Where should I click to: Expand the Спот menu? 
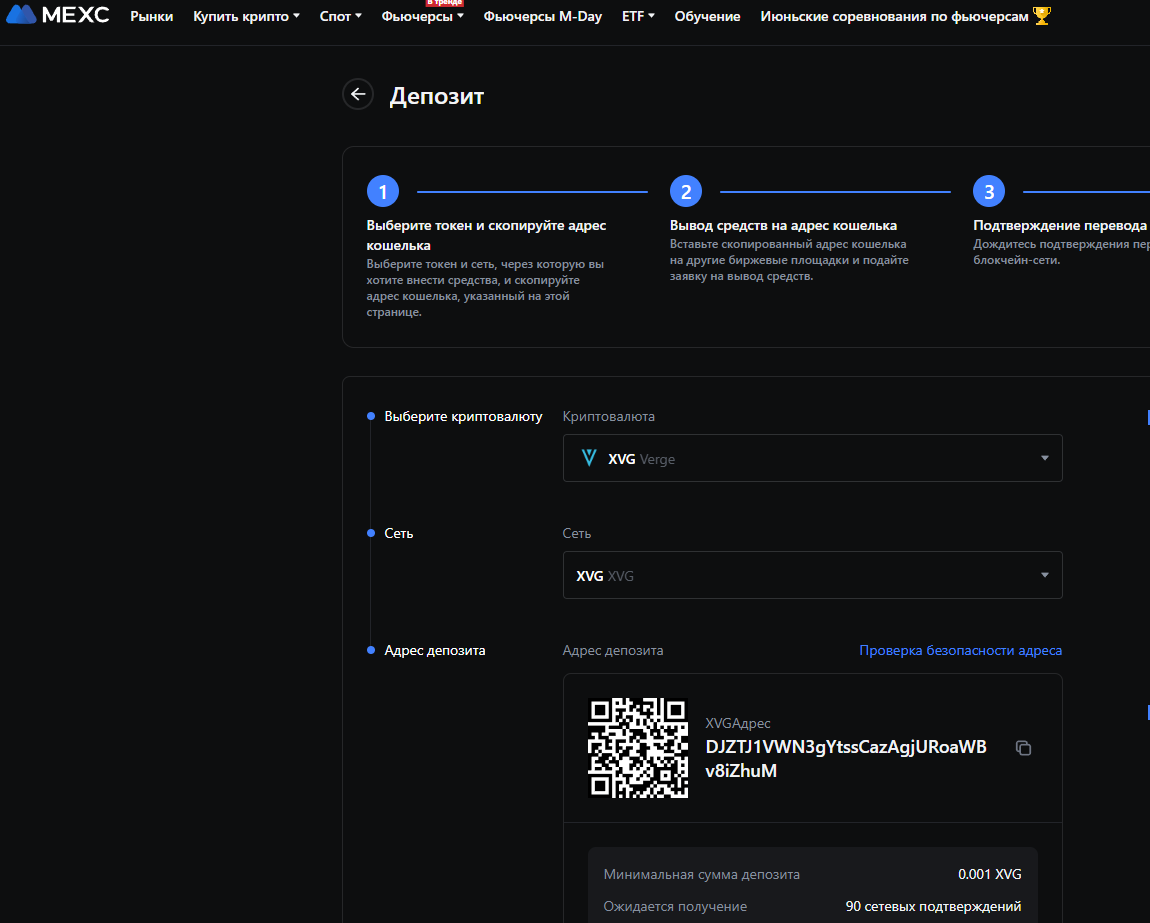340,16
